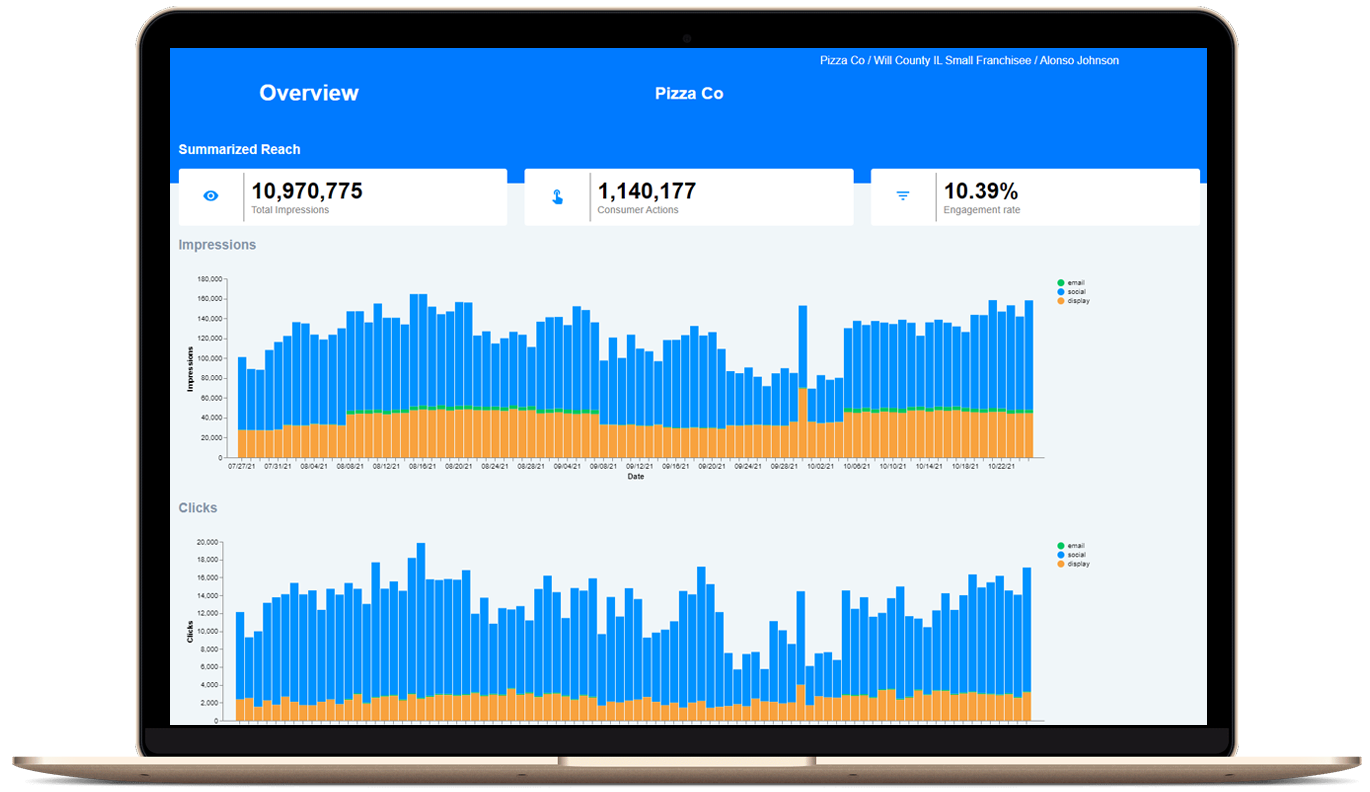This screenshot has width=1370, height=792.
Task: Click the Consumer Actions label
Action: (638, 211)
